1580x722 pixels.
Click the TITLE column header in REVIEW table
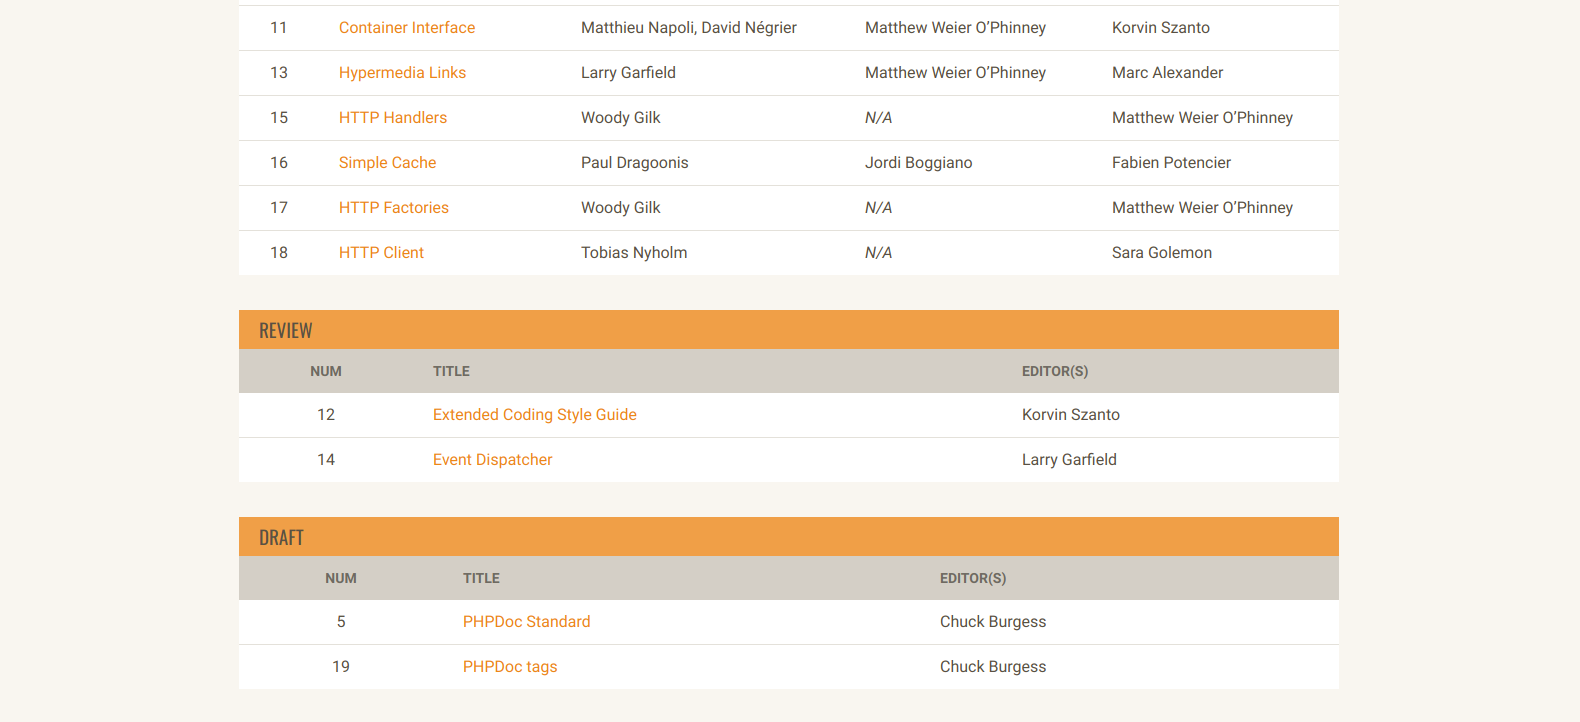click(x=451, y=371)
